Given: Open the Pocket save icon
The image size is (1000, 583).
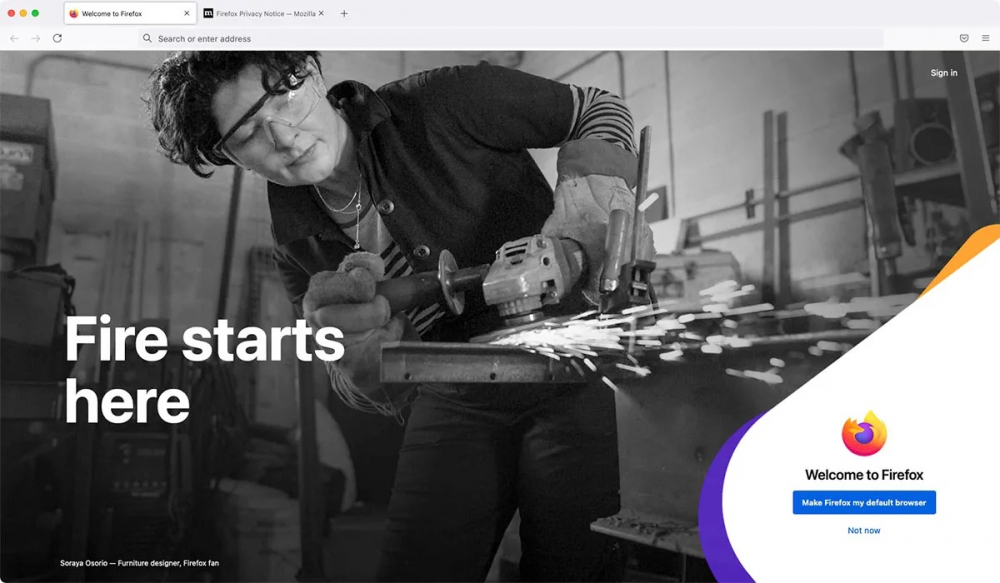Looking at the screenshot, I should pos(964,38).
